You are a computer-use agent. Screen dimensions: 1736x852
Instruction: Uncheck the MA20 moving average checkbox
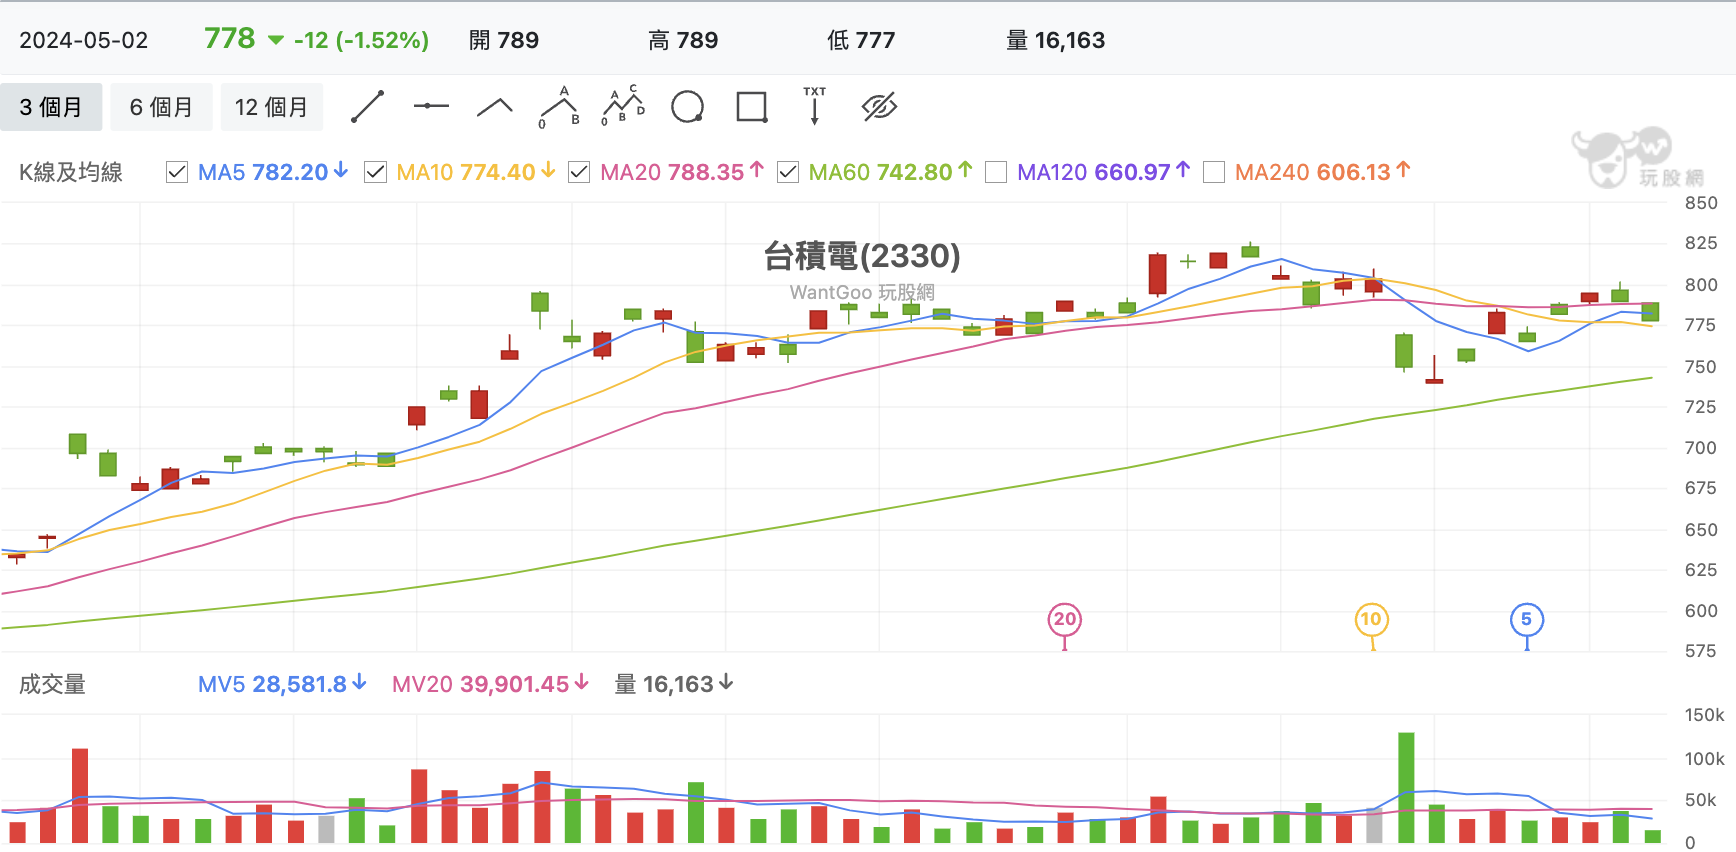(579, 172)
